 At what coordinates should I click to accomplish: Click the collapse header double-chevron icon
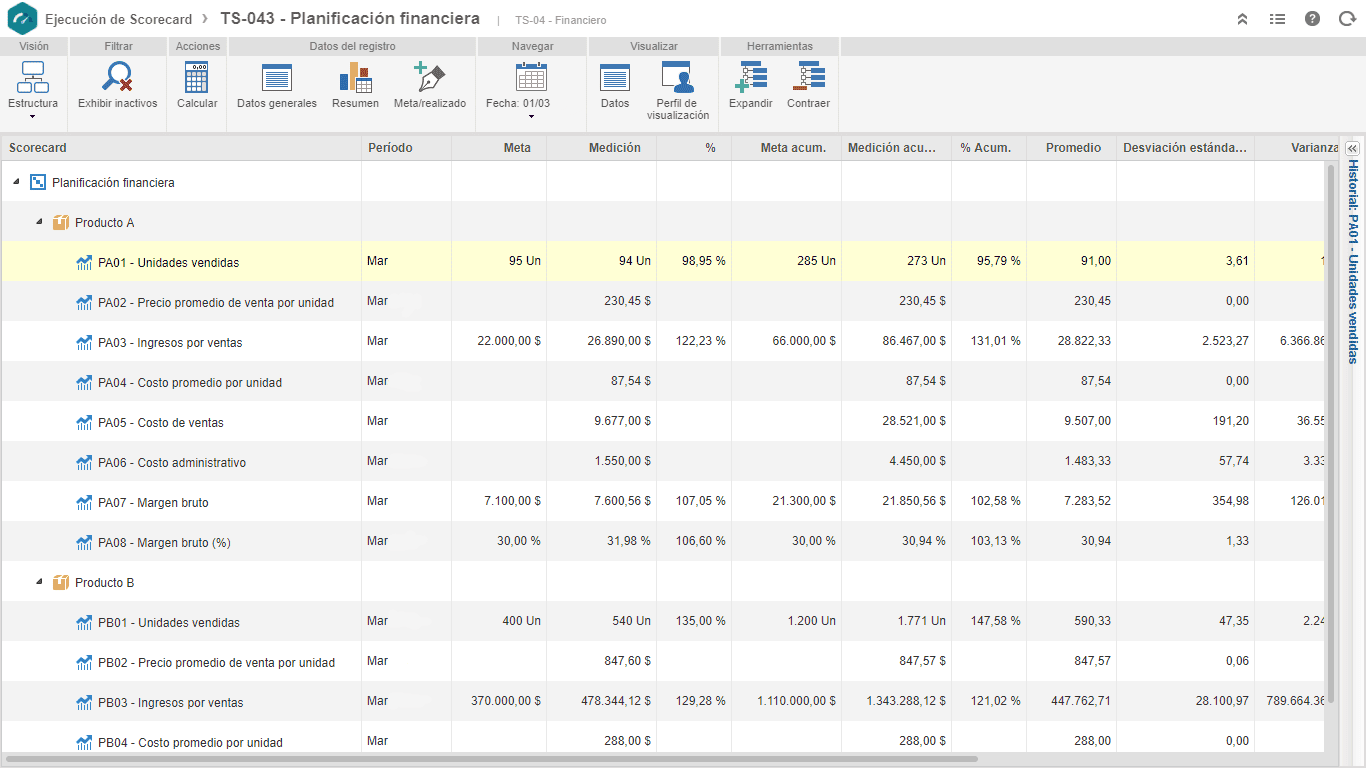[1242, 19]
